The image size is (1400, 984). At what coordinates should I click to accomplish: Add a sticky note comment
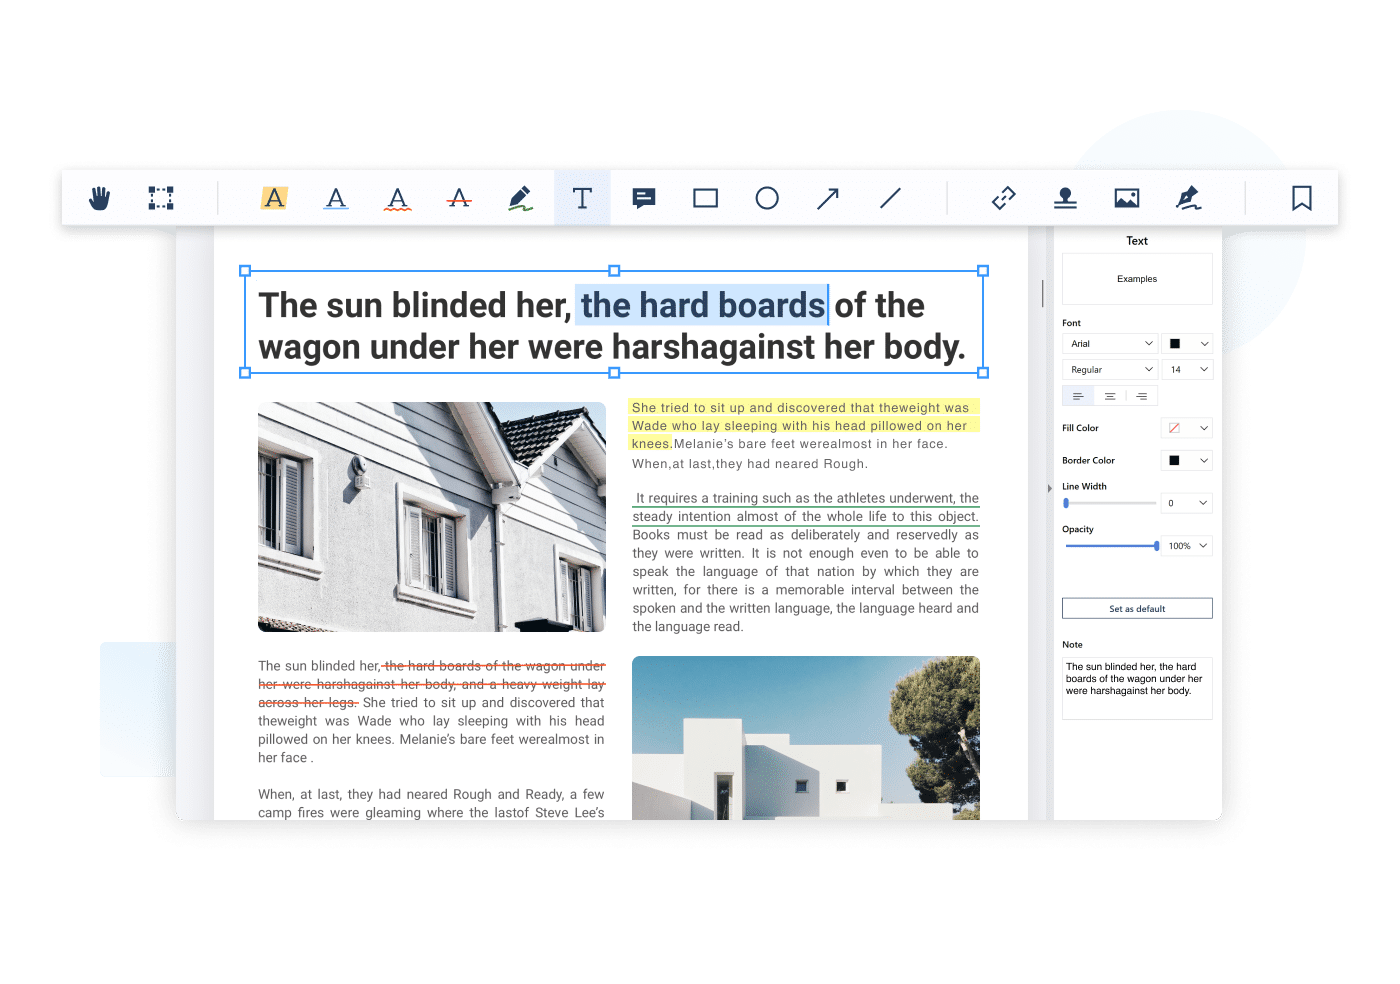pos(644,198)
